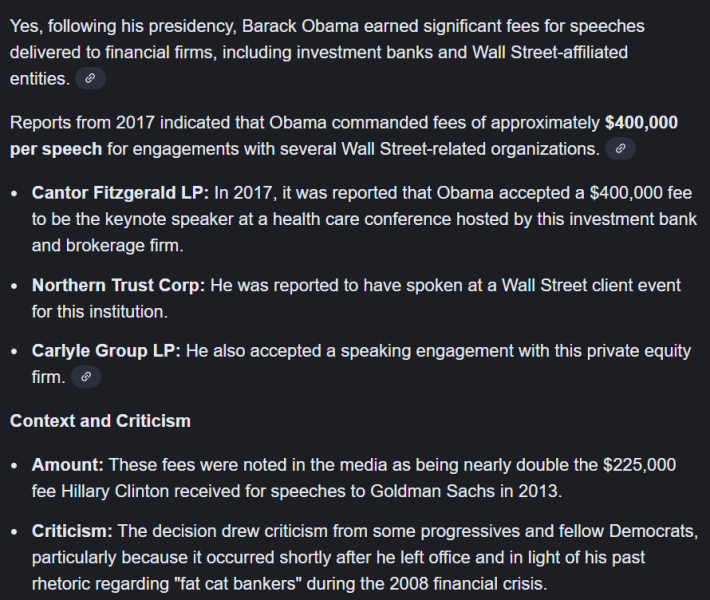The height and width of the screenshot is (600, 710).
Task: Click the bold "Amount:" label
Action: (x=68, y=465)
